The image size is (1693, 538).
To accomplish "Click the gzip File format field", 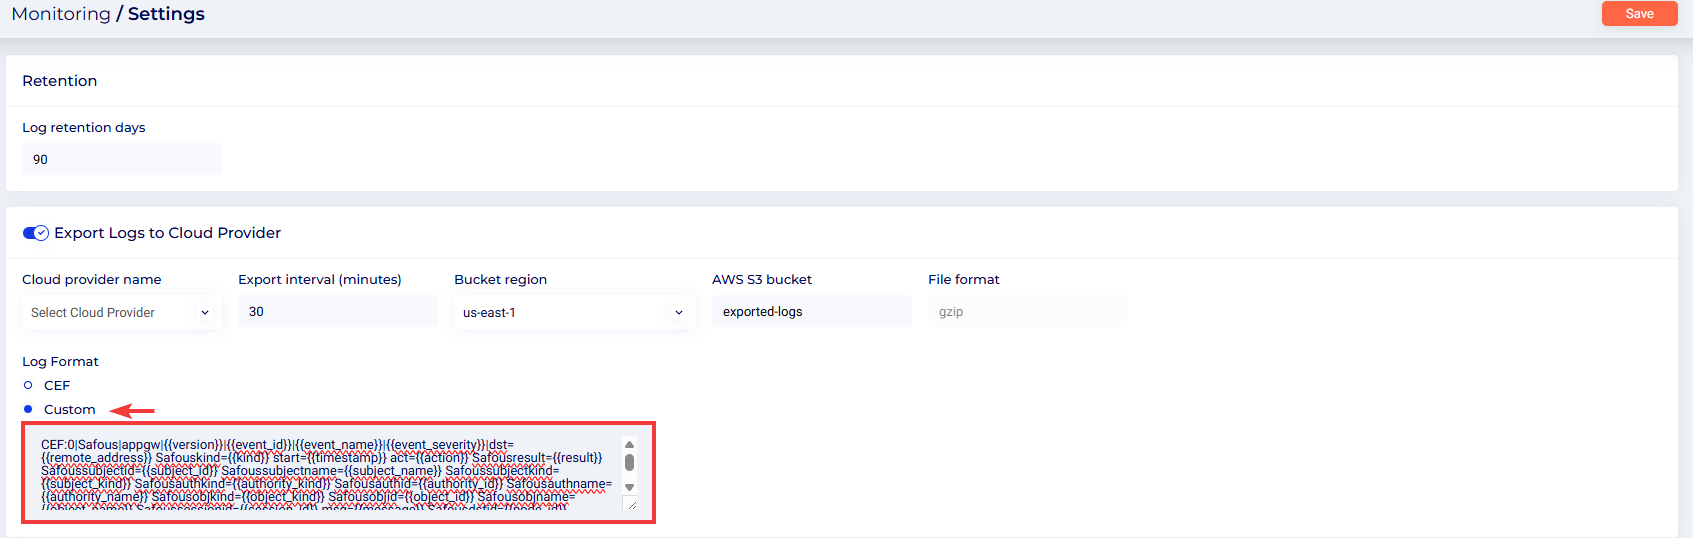I will point(1027,312).
